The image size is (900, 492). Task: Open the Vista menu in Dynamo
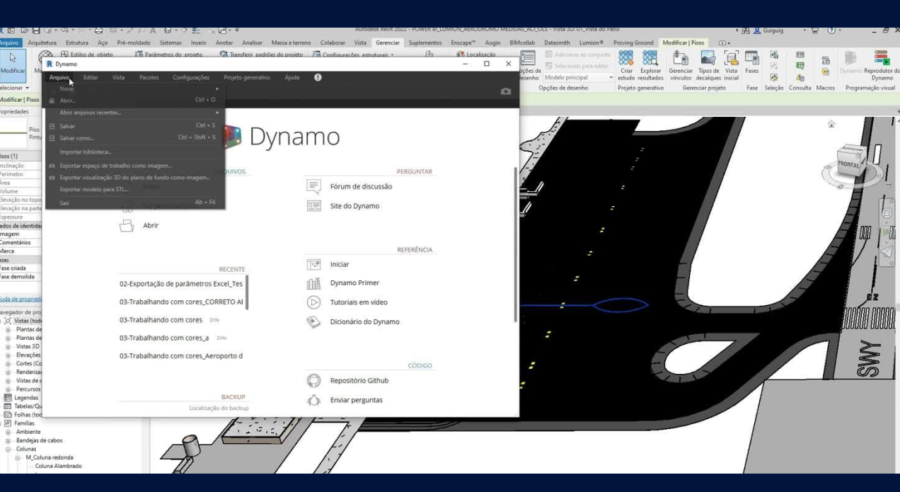point(118,78)
